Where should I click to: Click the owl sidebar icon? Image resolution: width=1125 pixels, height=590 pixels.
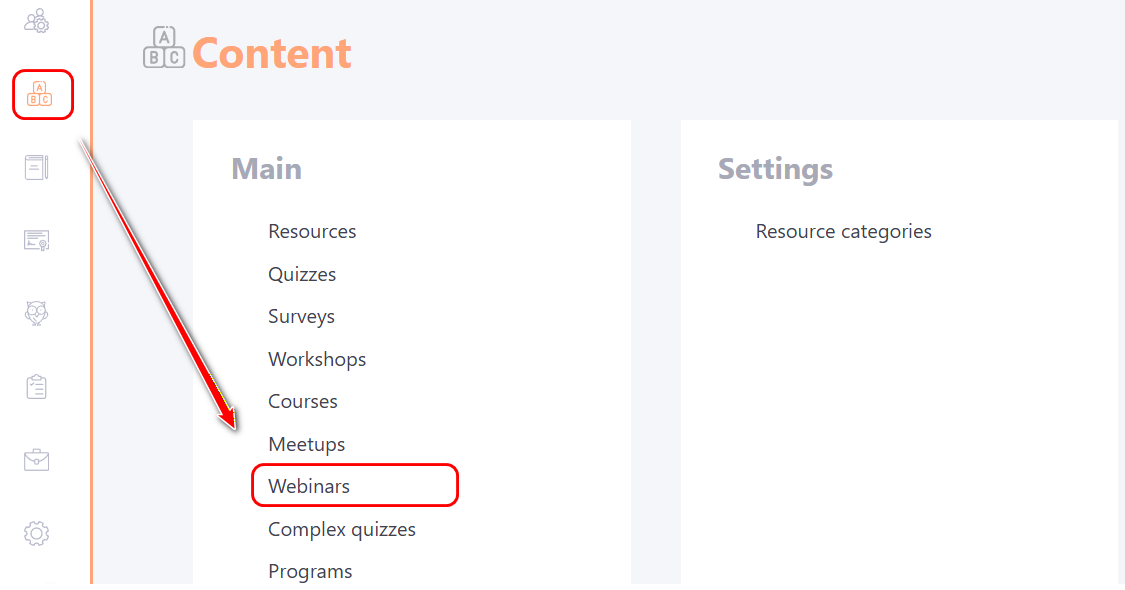37,313
